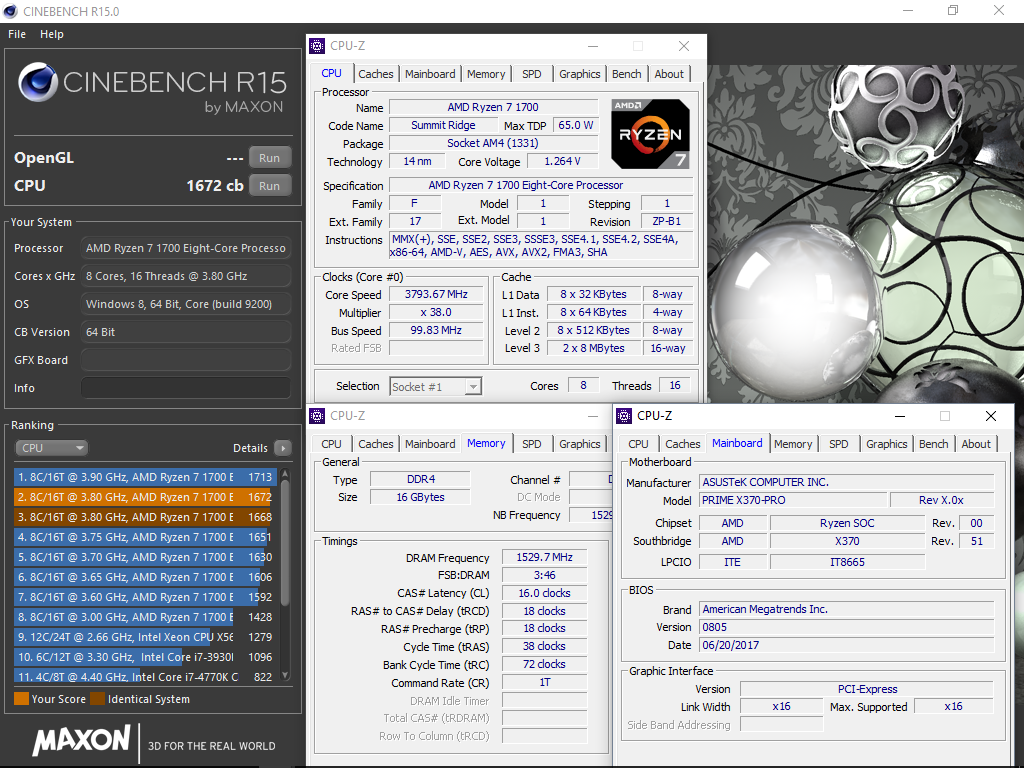
Task: Open the Help menu in Cinebench
Action: point(52,34)
